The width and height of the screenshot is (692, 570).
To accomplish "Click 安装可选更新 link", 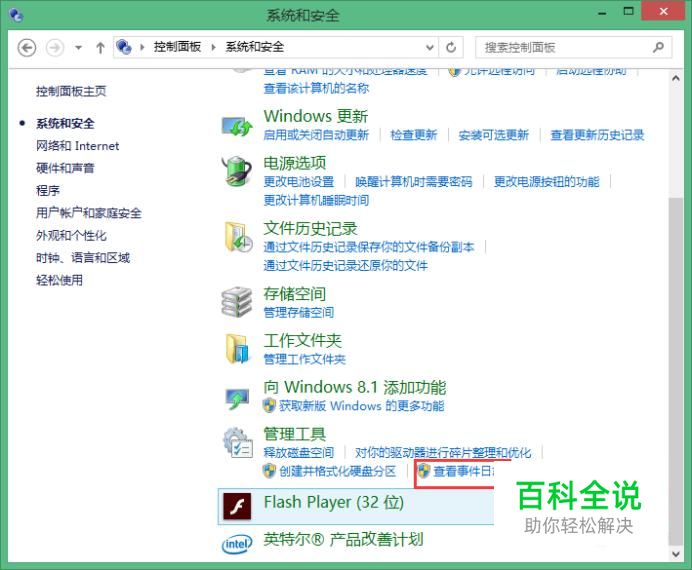I will coord(494,135).
